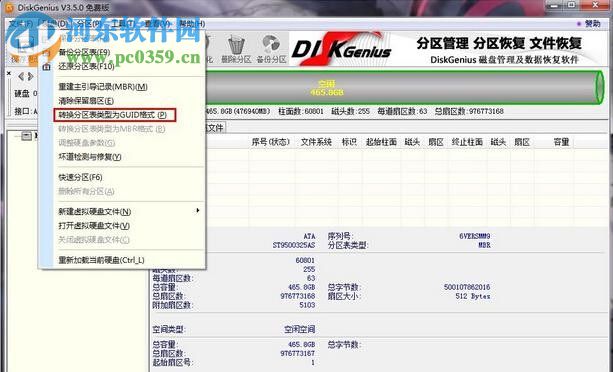
Task: Select 删除所有分区(A) entry
Action: [86, 191]
